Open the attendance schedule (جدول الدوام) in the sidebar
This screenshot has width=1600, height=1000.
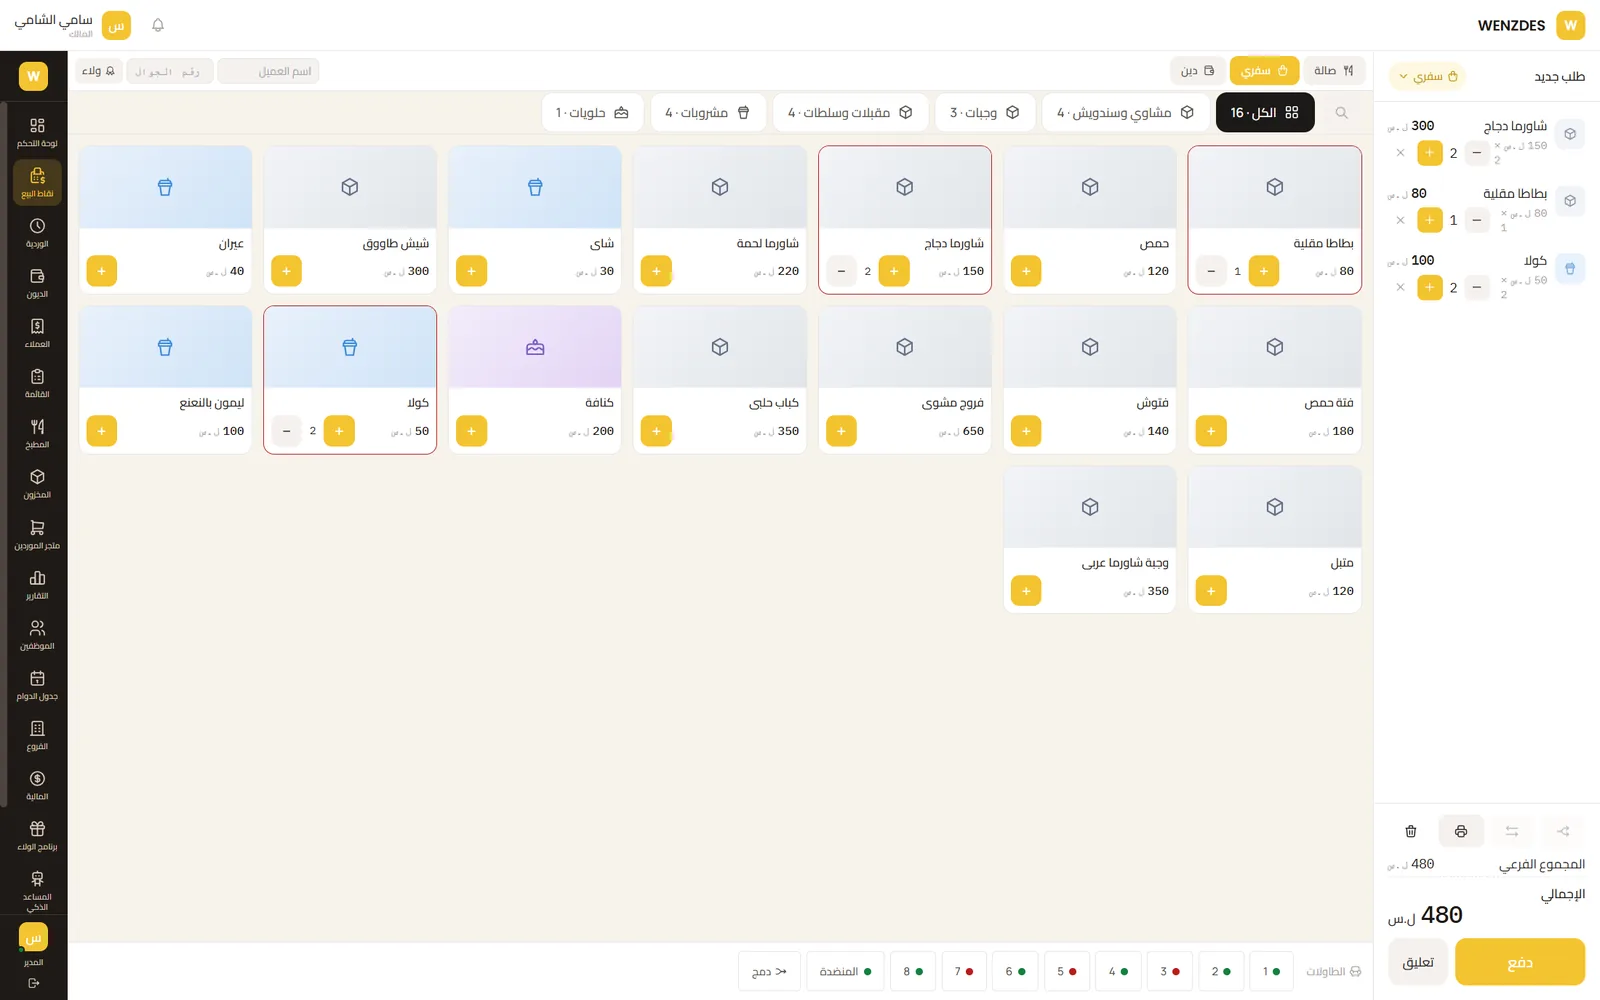37,685
